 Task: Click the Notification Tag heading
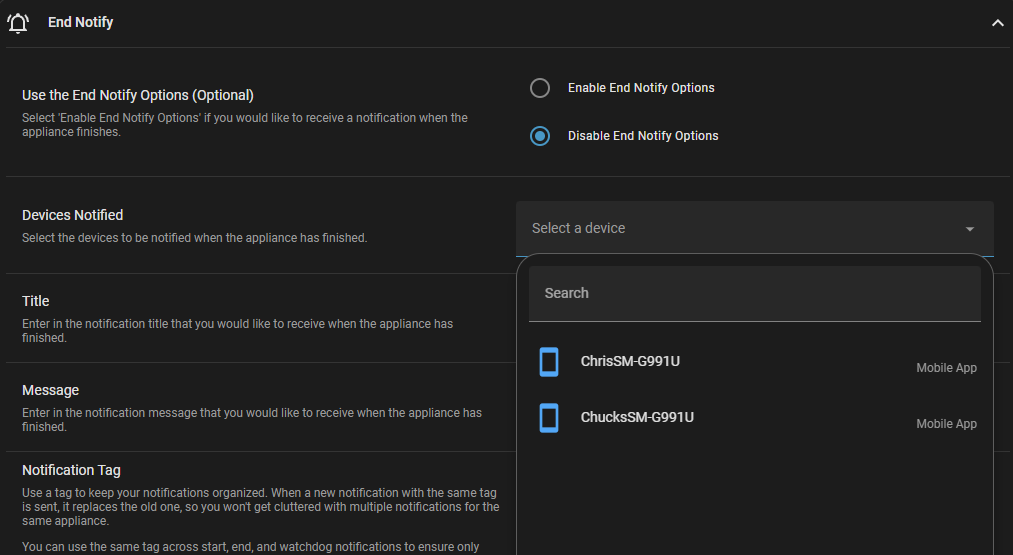tap(71, 470)
